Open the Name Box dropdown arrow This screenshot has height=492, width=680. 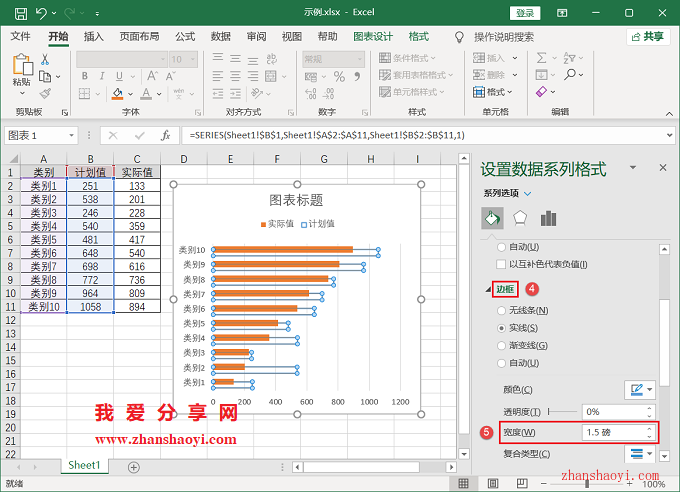point(72,135)
